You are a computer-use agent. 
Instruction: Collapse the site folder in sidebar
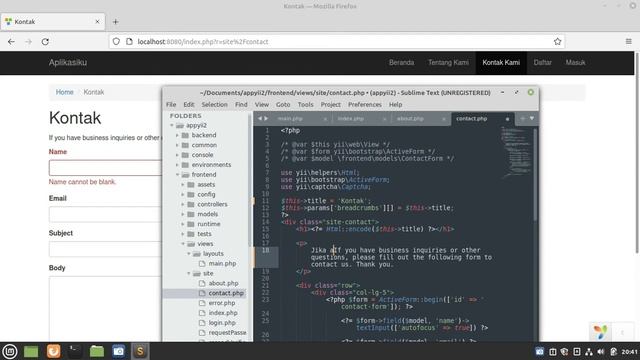[x=189, y=273]
